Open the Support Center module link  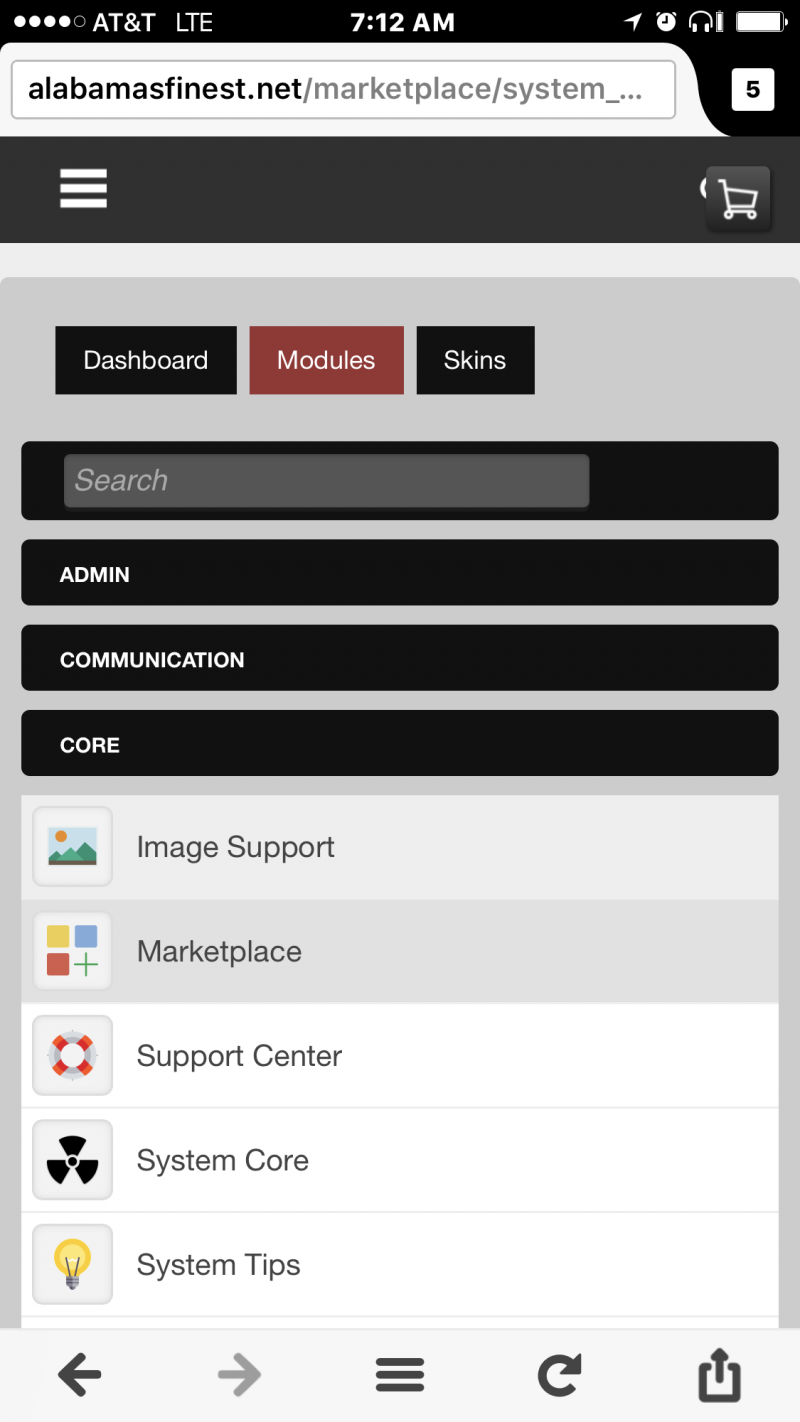click(240, 1056)
